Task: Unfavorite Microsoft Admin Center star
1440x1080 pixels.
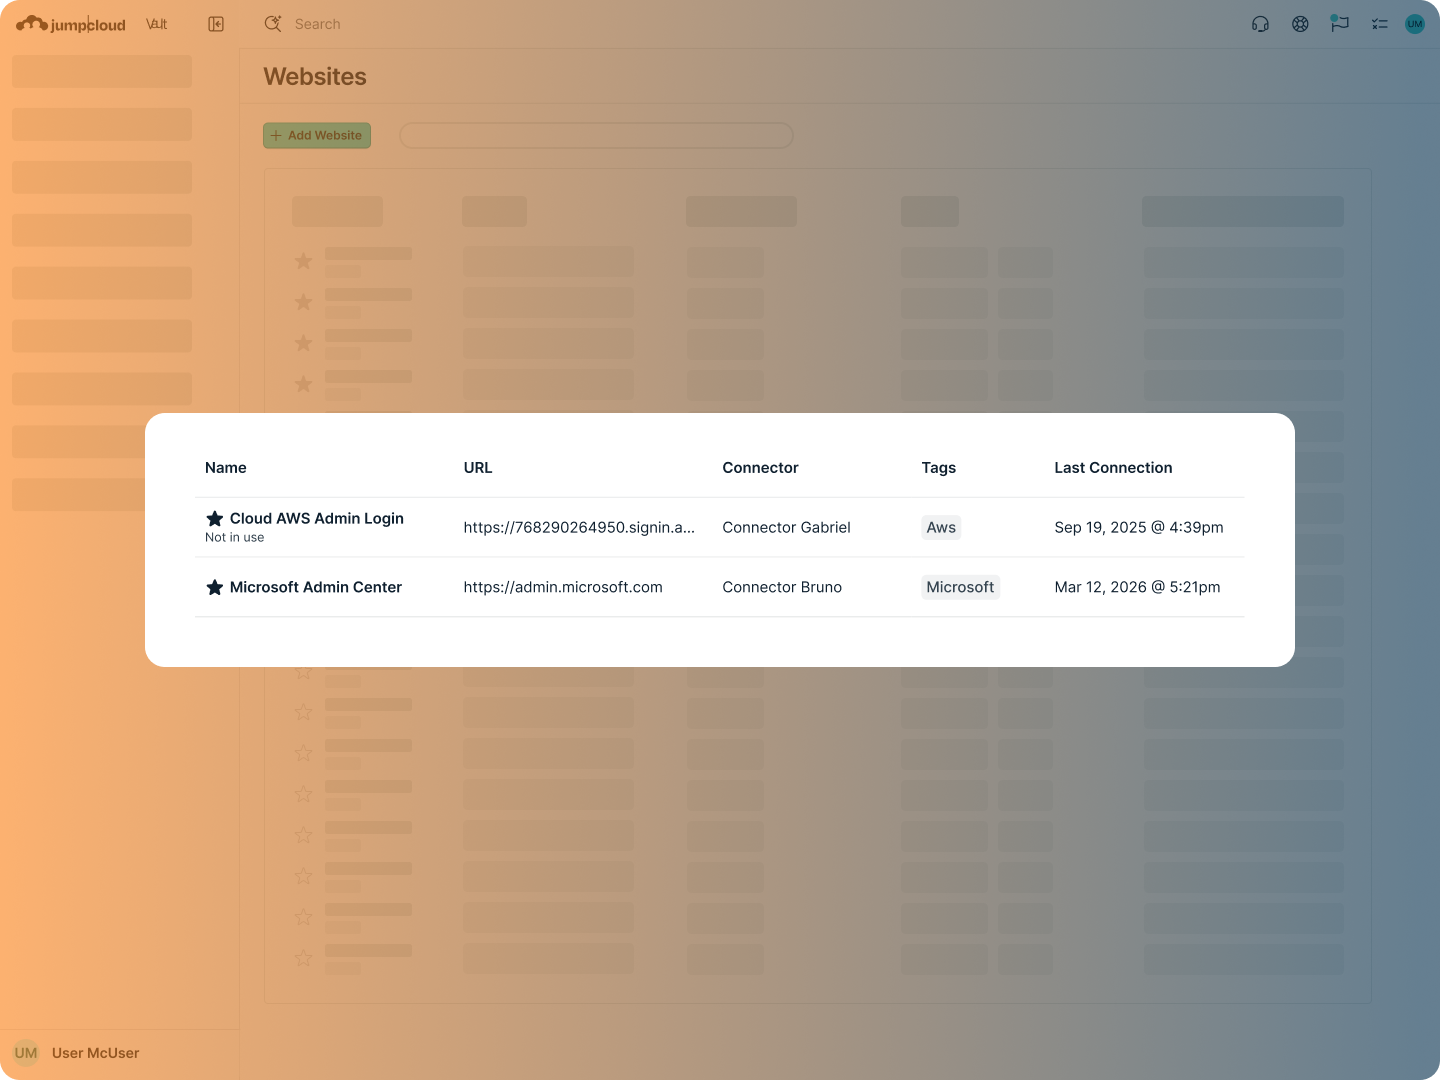Action: (x=214, y=587)
